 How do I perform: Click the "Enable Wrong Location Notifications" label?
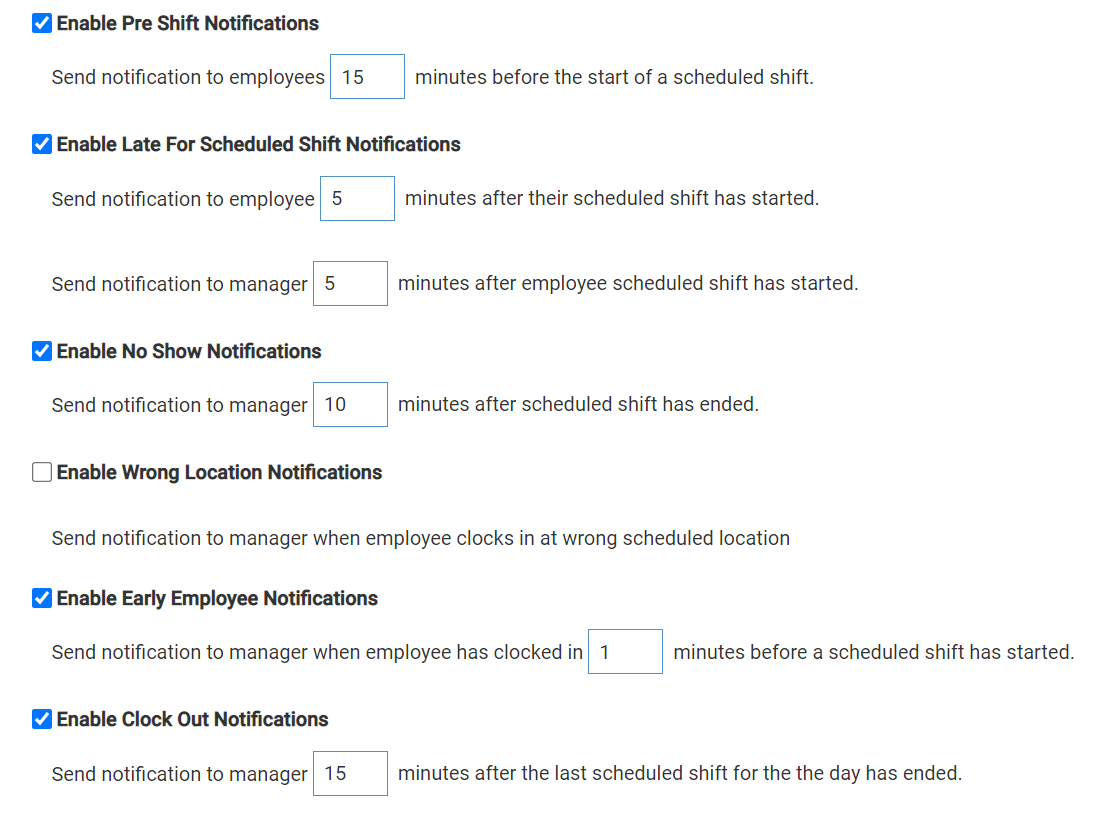219,472
